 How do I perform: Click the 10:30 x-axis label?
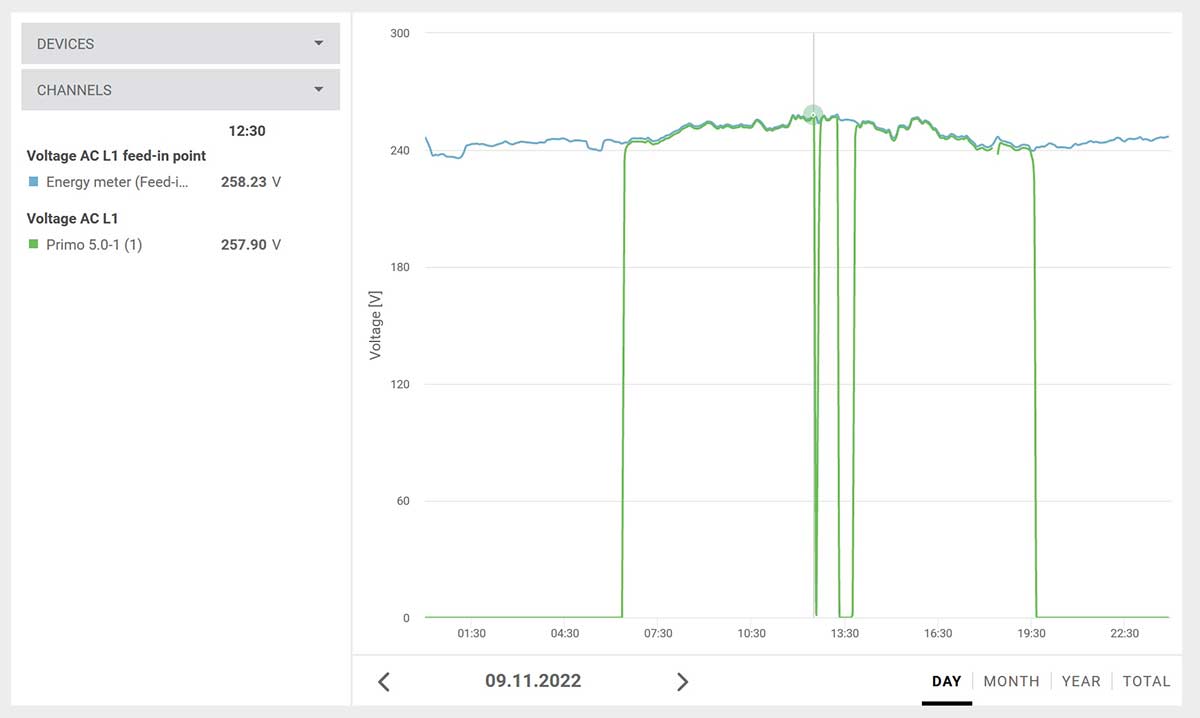point(752,633)
